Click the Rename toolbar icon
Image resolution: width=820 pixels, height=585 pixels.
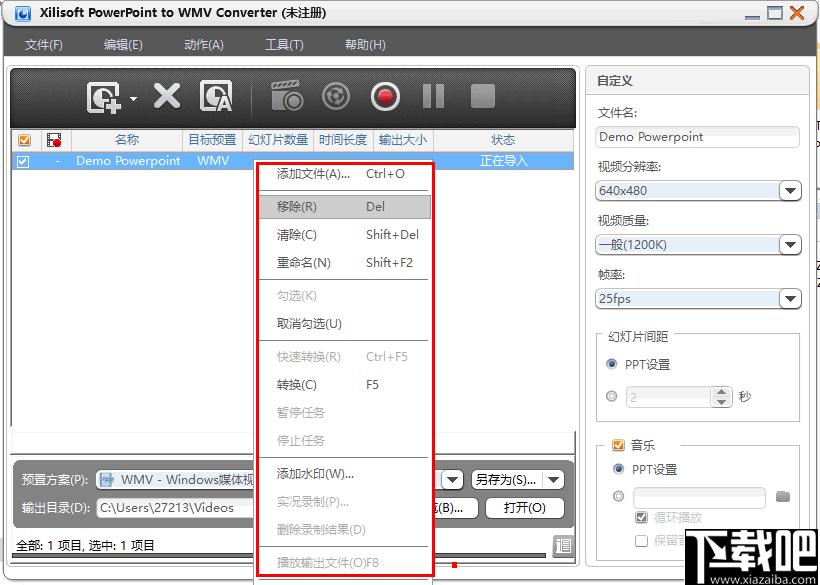pyautogui.click(x=215, y=96)
